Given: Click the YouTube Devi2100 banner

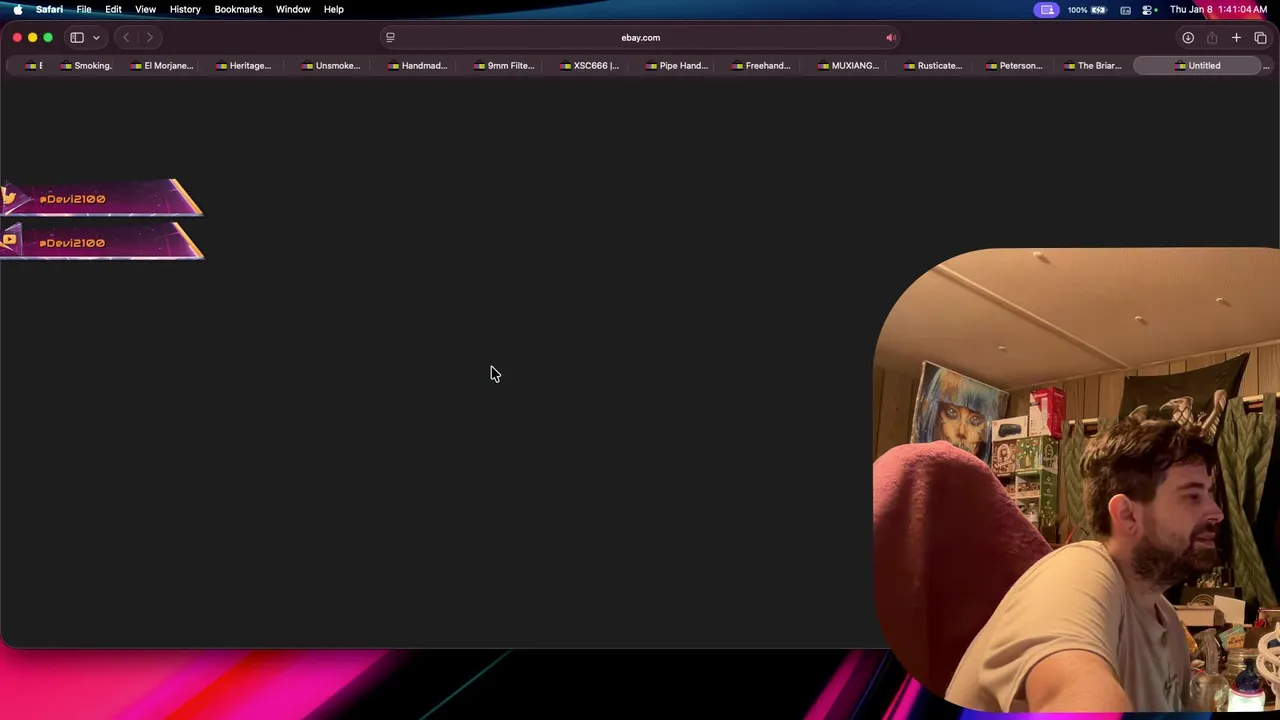Looking at the screenshot, I should [x=101, y=242].
